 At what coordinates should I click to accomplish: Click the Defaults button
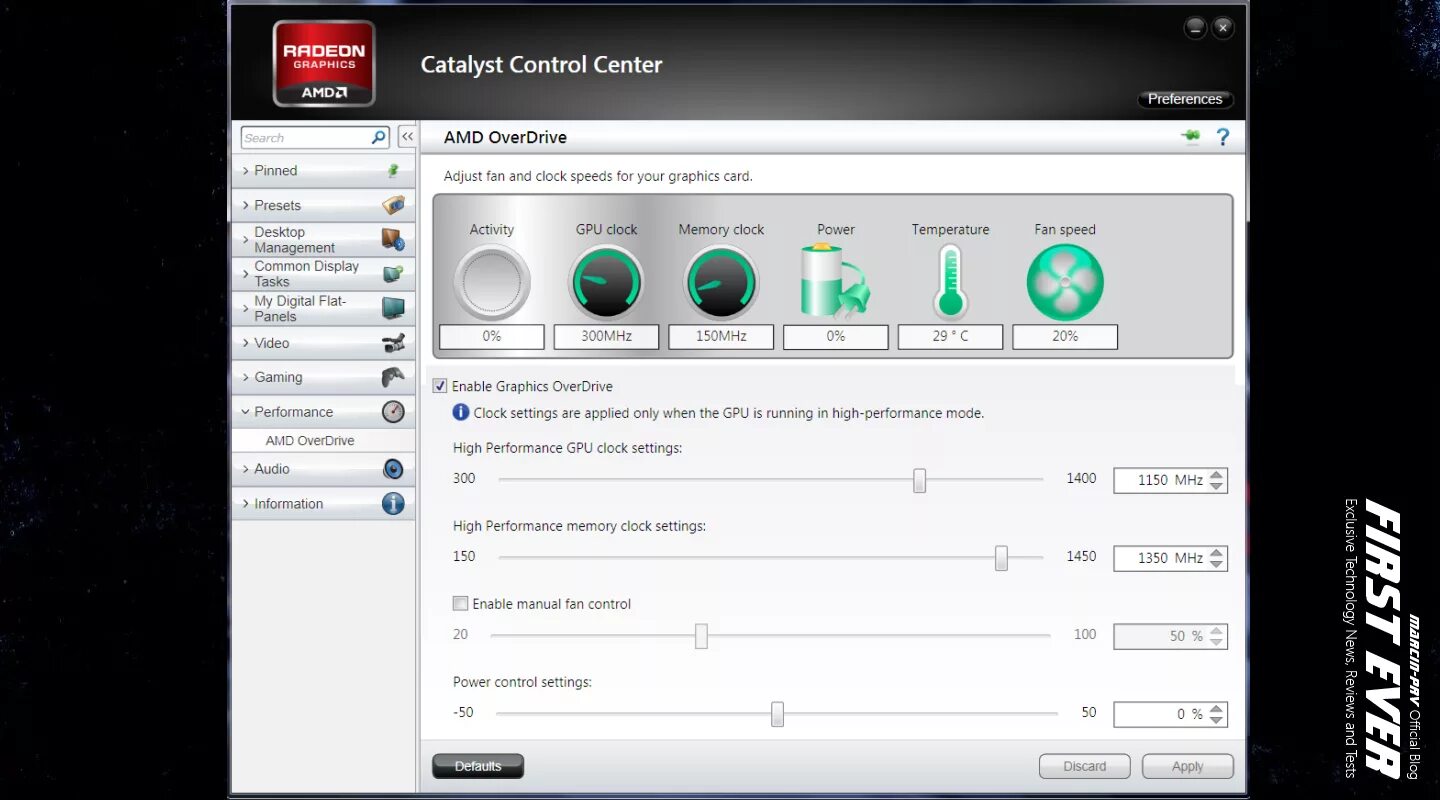[x=478, y=766]
